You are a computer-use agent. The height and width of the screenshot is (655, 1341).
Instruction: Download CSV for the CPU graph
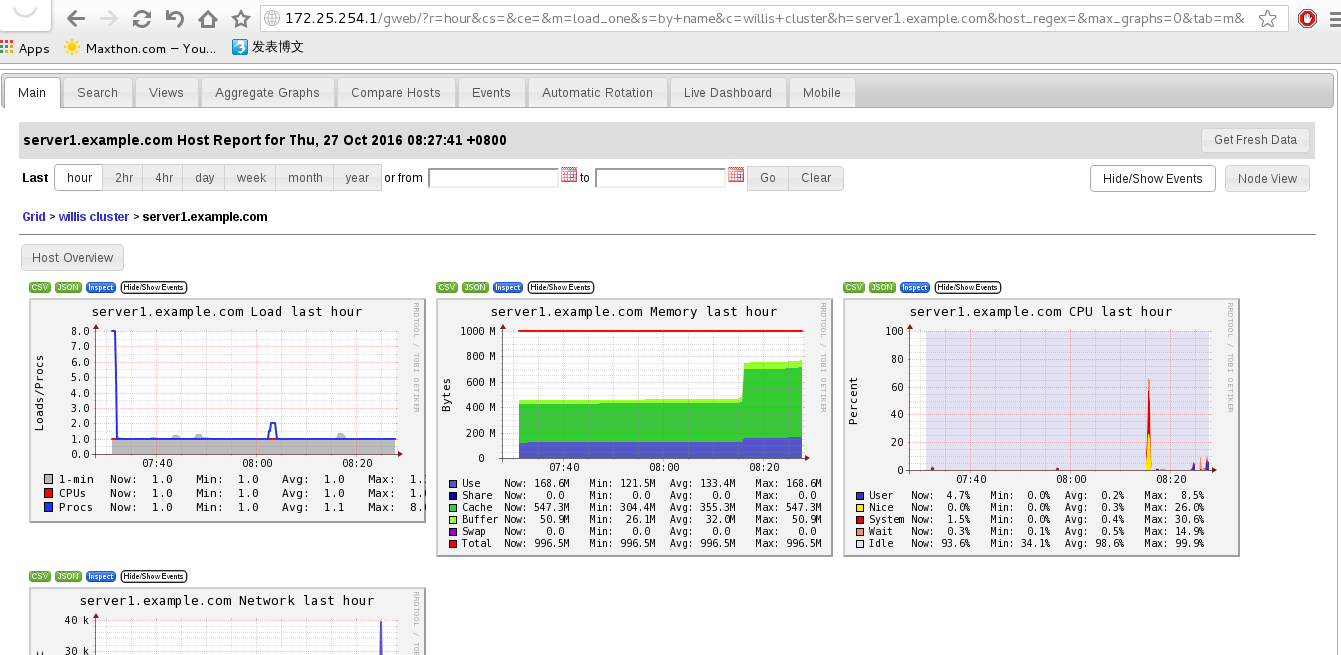(854, 287)
